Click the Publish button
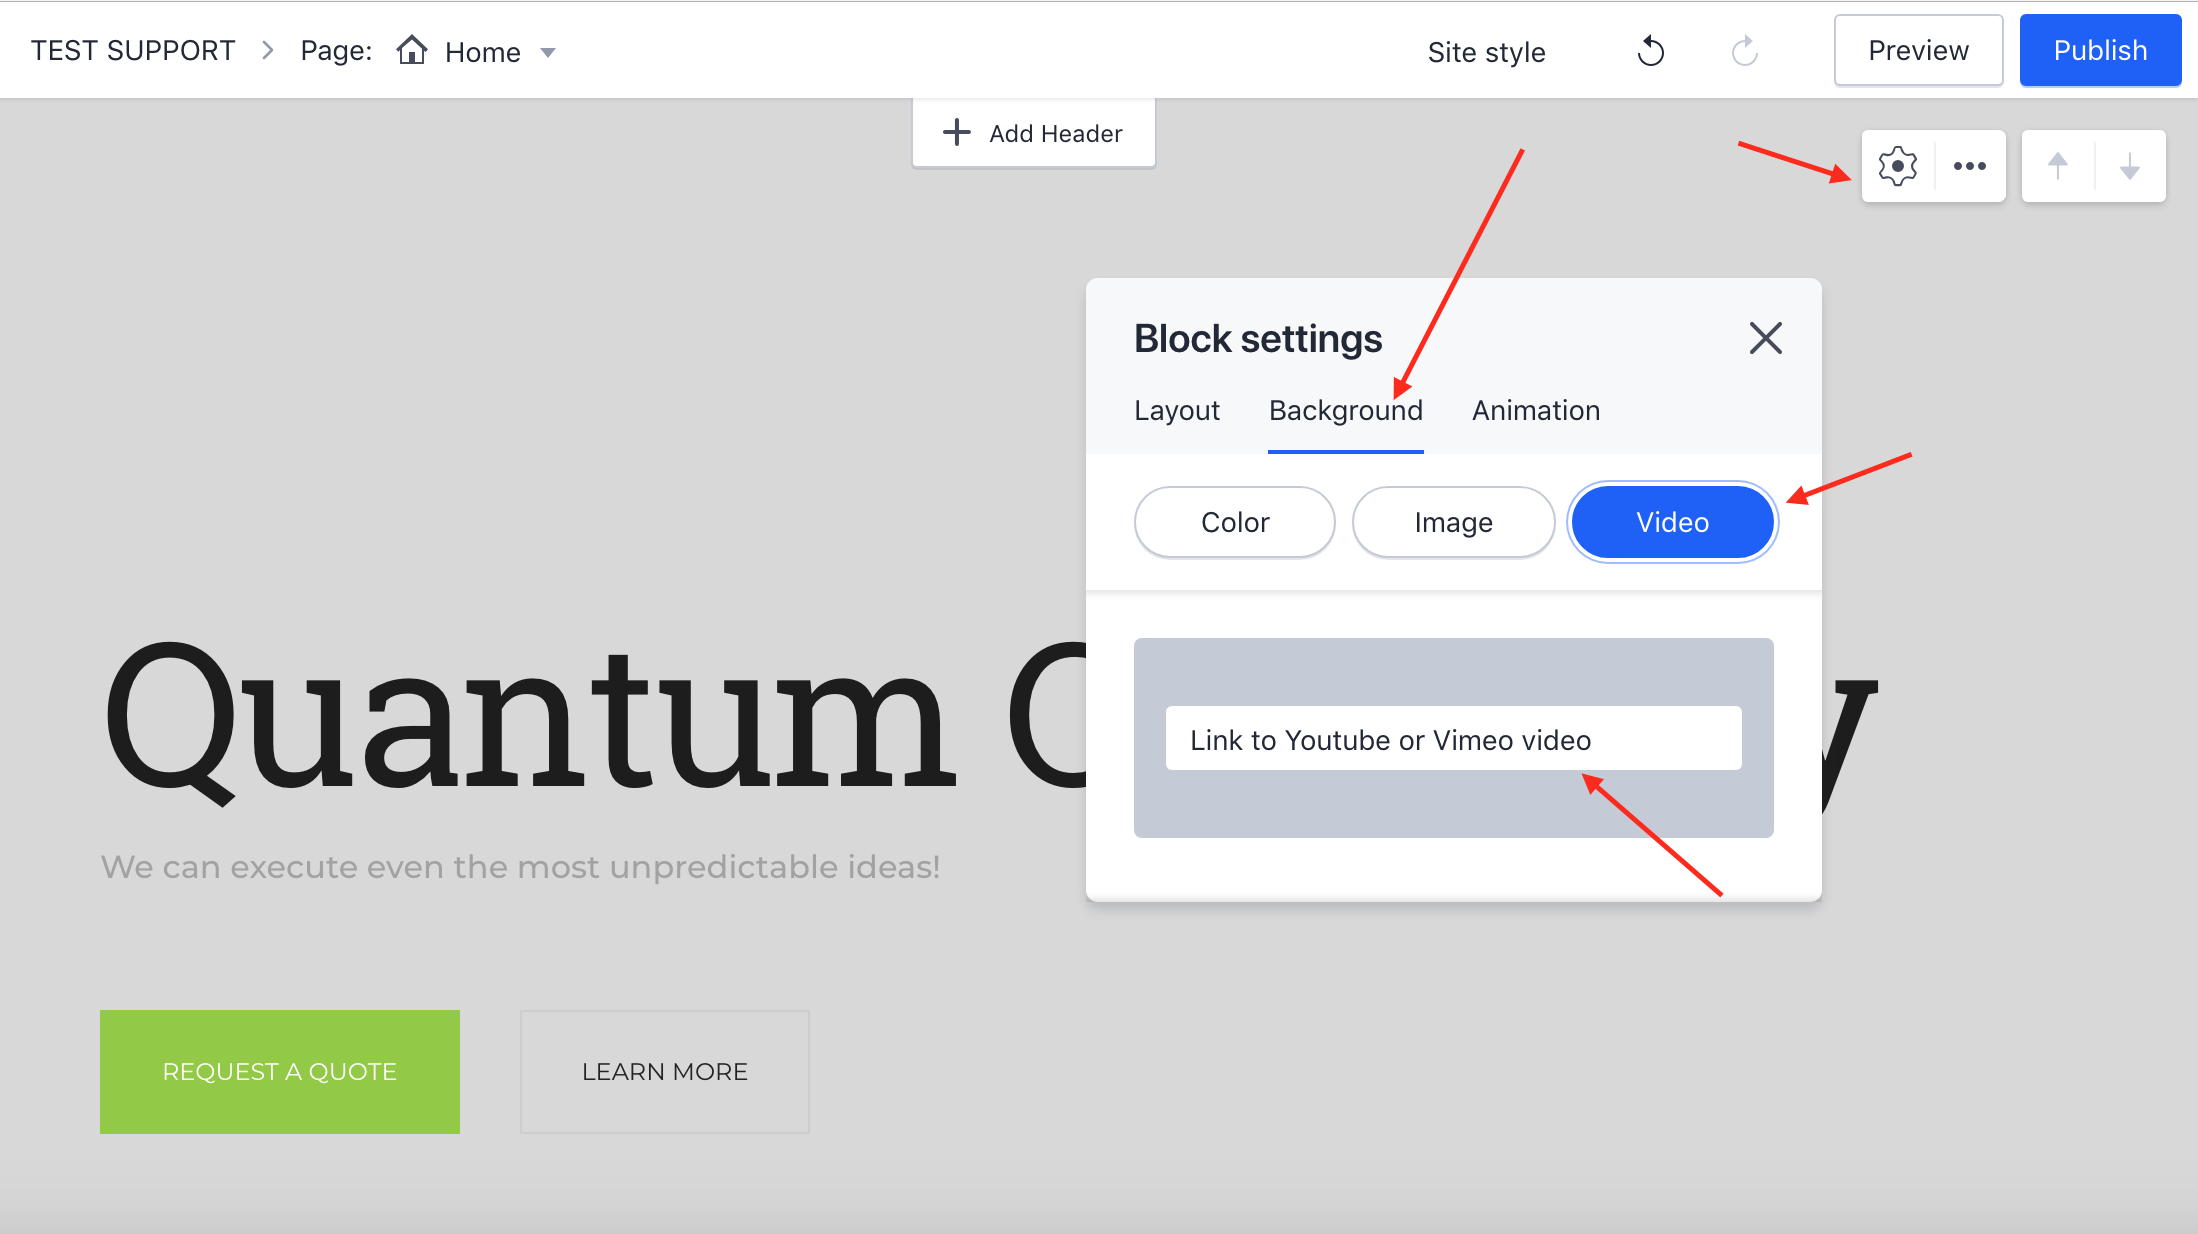The height and width of the screenshot is (1234, 2198). click(2099, 50)
